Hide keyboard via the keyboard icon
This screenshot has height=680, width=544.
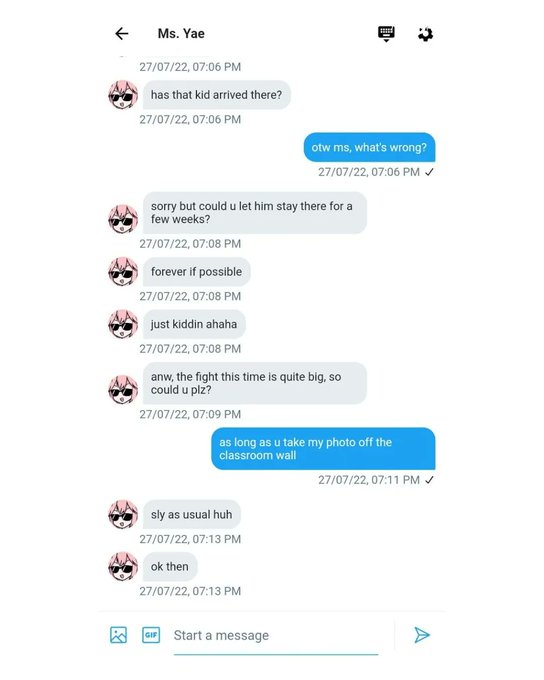pyautogui.click(x=386, y=34)
